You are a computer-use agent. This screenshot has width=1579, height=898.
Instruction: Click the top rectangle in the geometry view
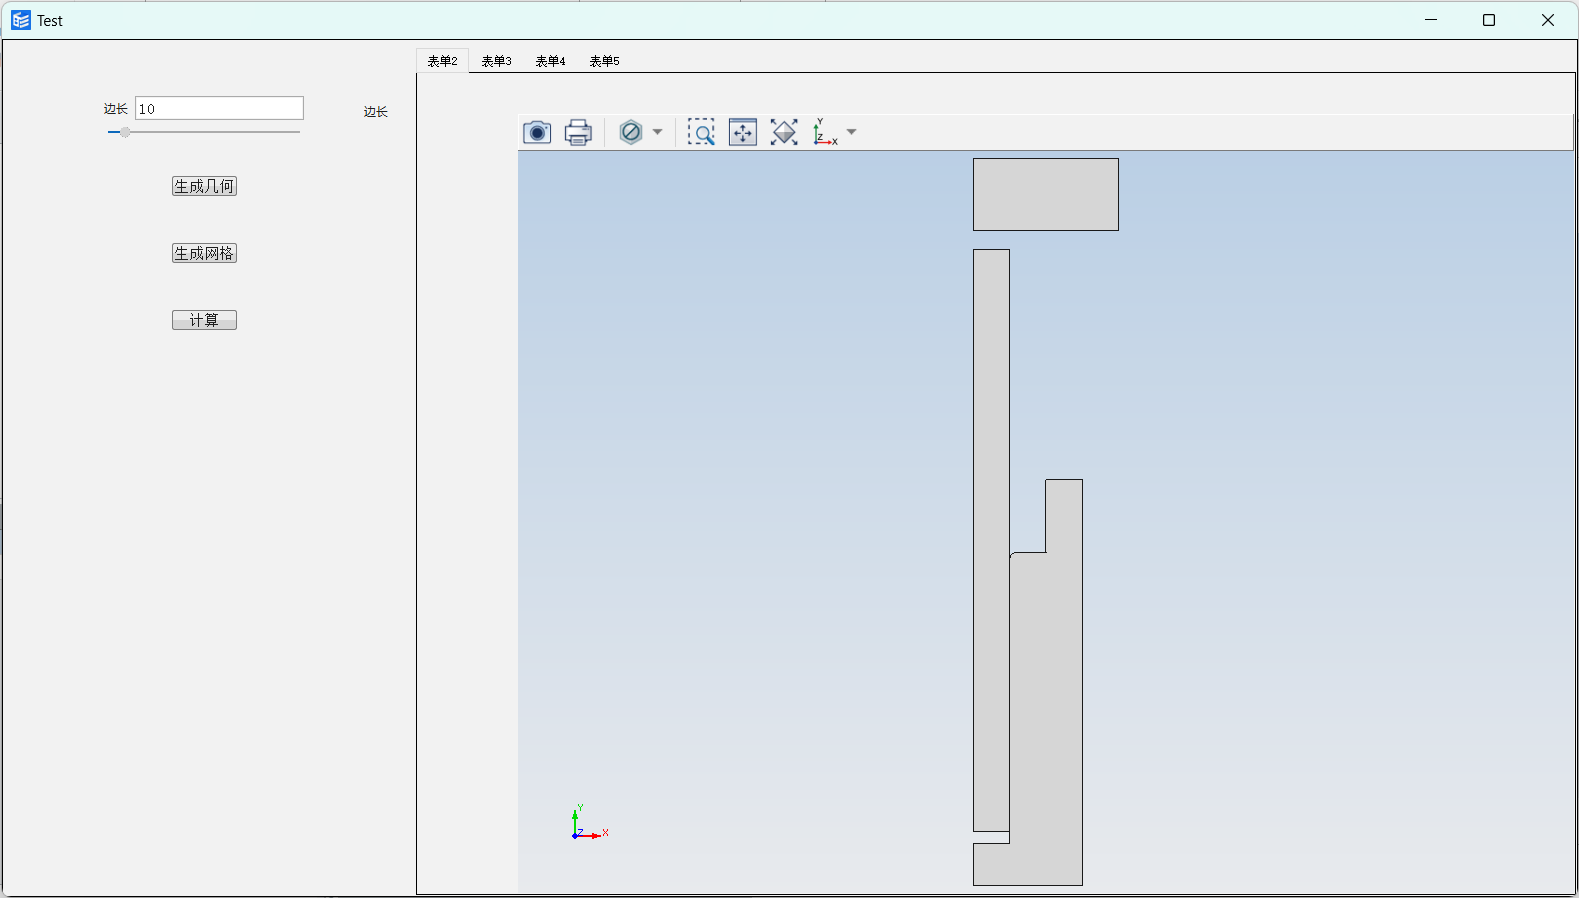point(1046,194)
